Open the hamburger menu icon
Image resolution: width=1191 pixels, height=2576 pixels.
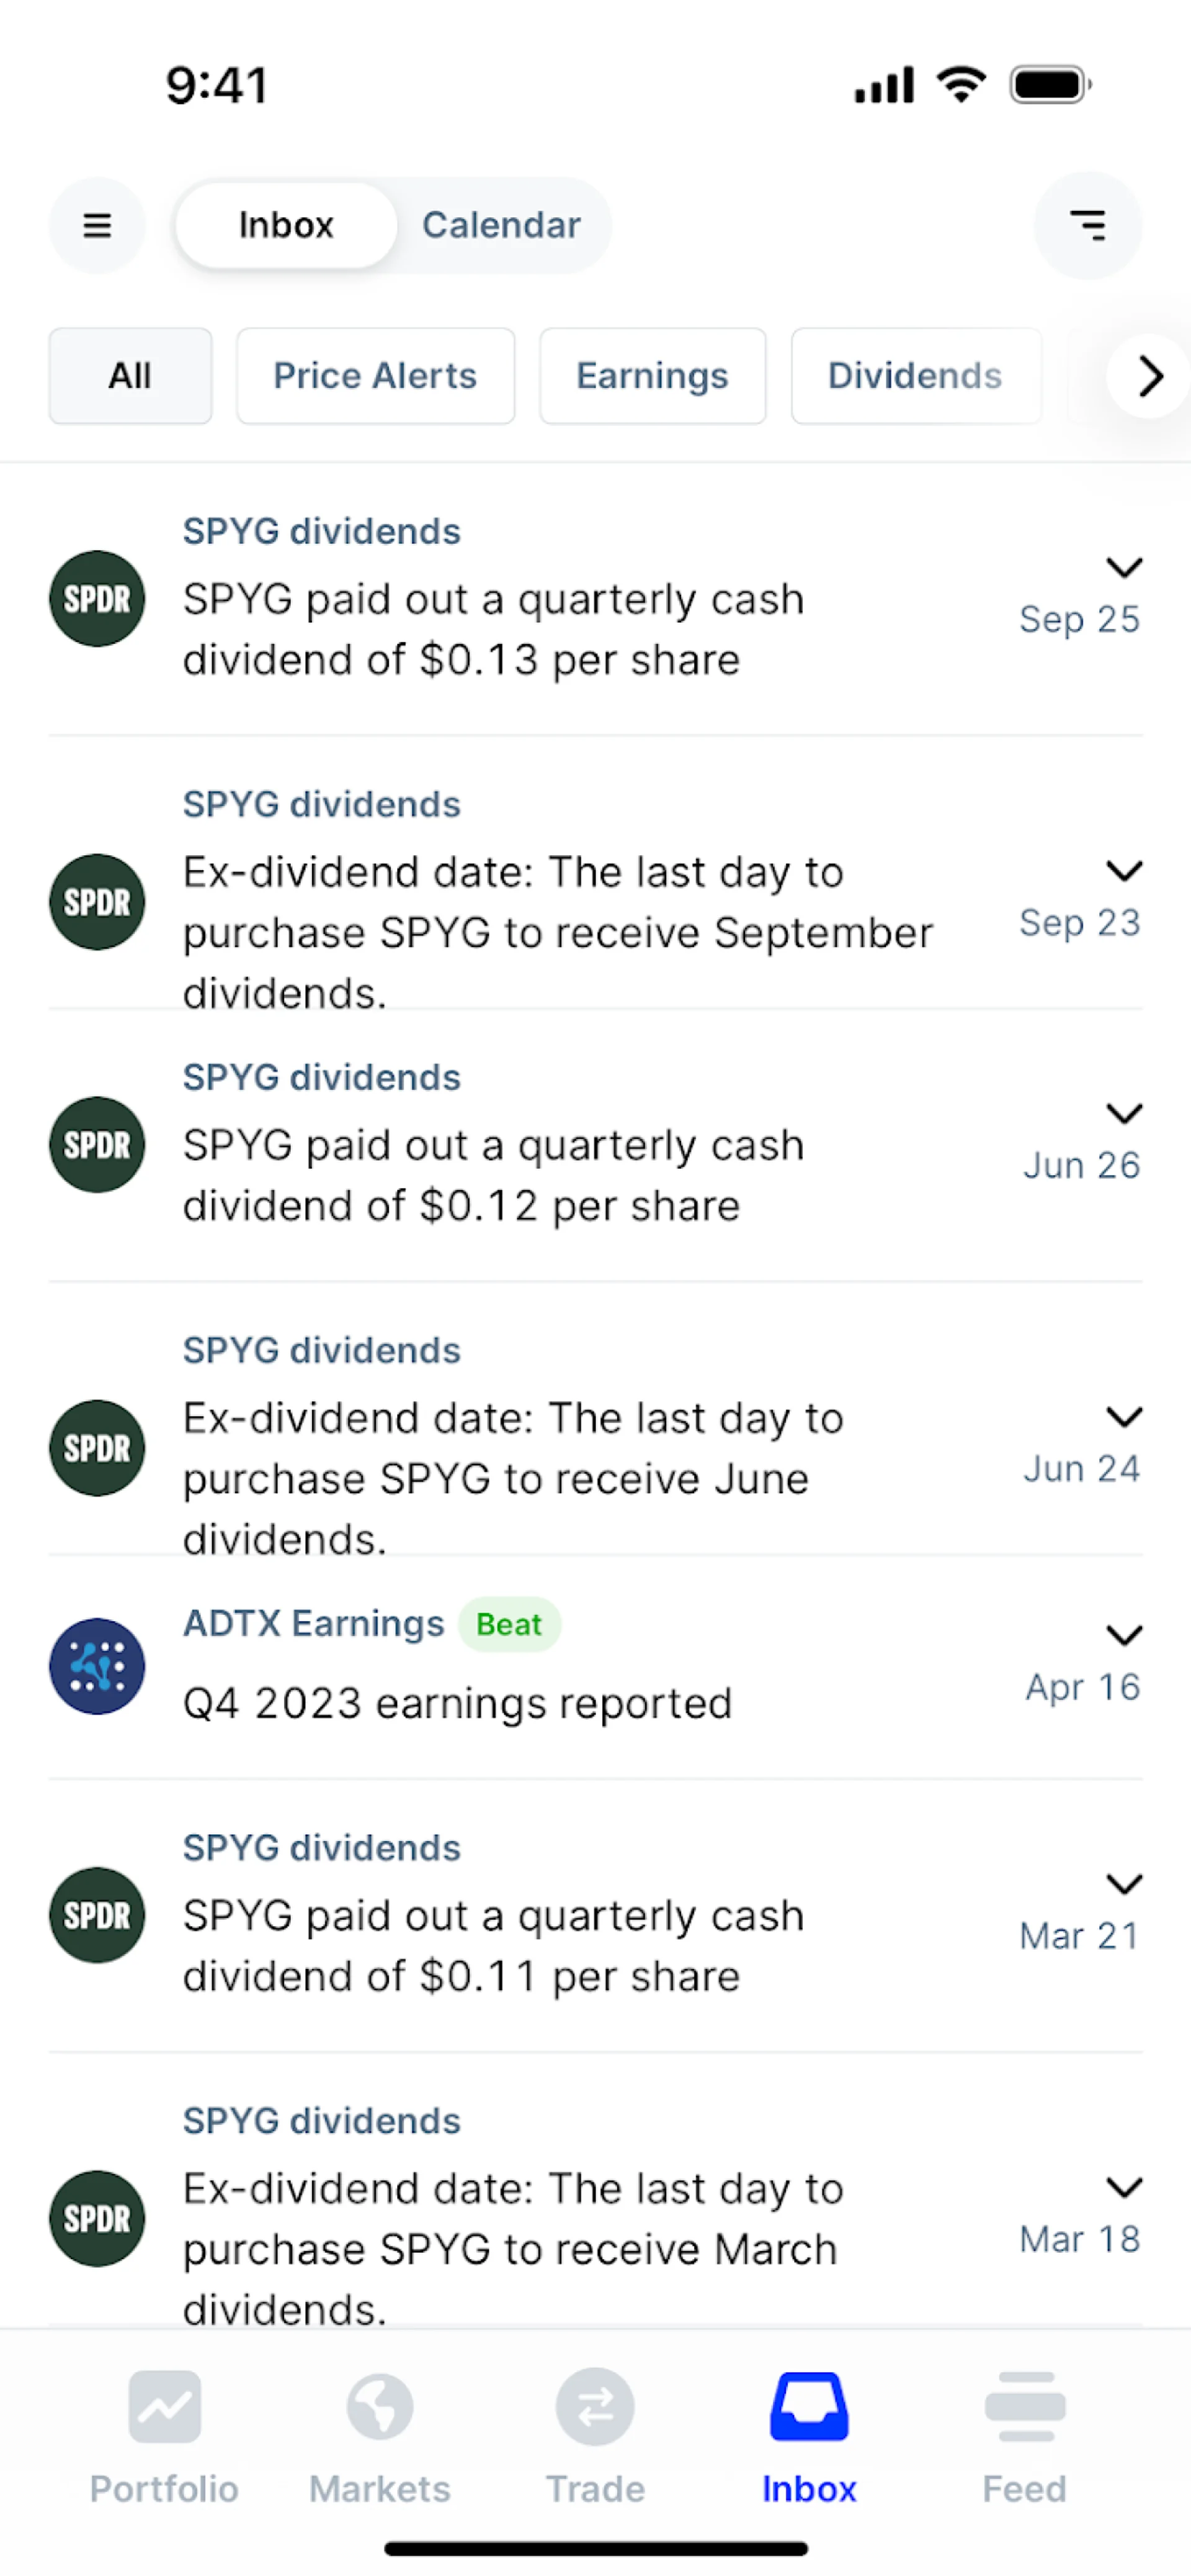point(97,225)
